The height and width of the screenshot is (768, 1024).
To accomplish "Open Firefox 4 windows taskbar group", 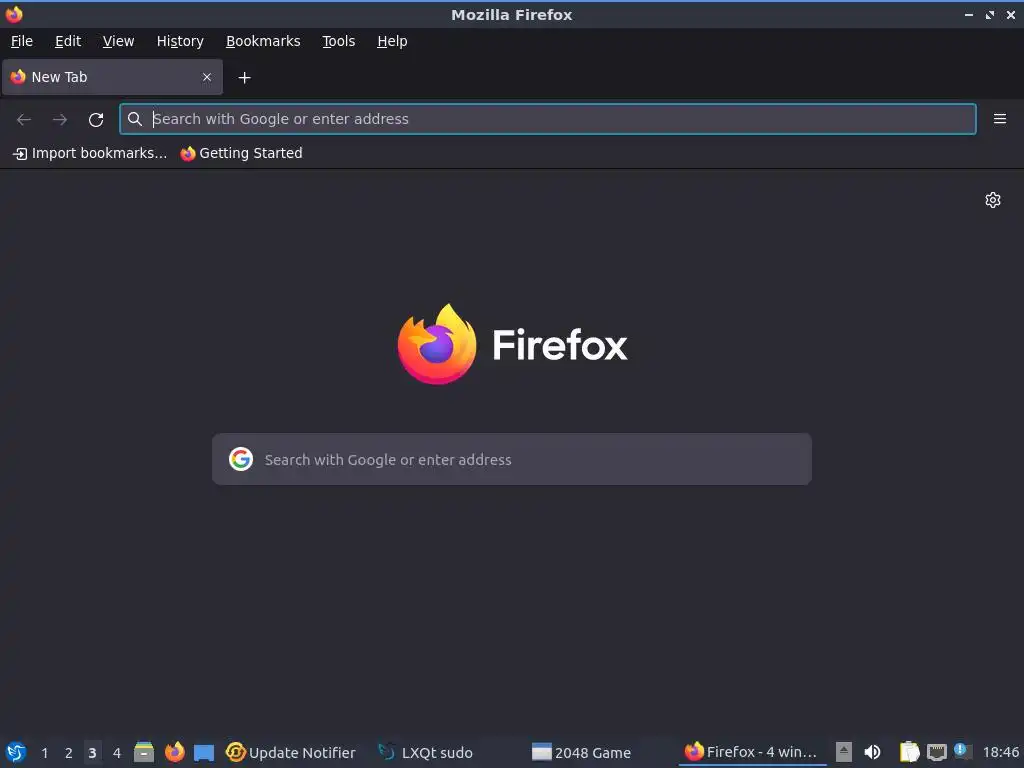I will [751, 752].
